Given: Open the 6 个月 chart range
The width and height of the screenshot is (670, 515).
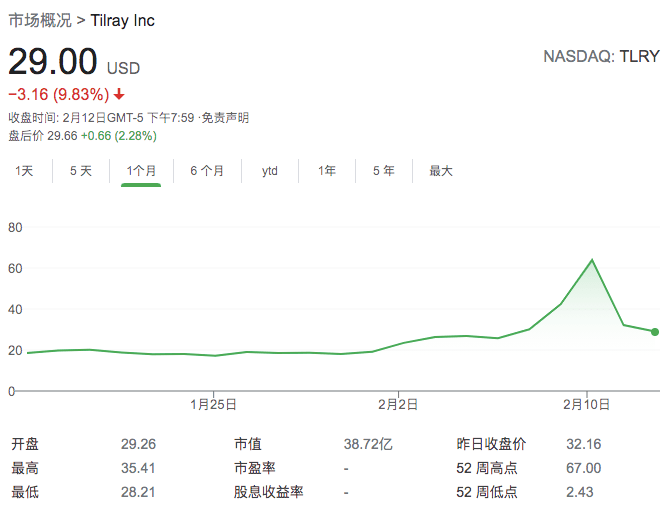Looking at the screenshot, I should 207,171.
